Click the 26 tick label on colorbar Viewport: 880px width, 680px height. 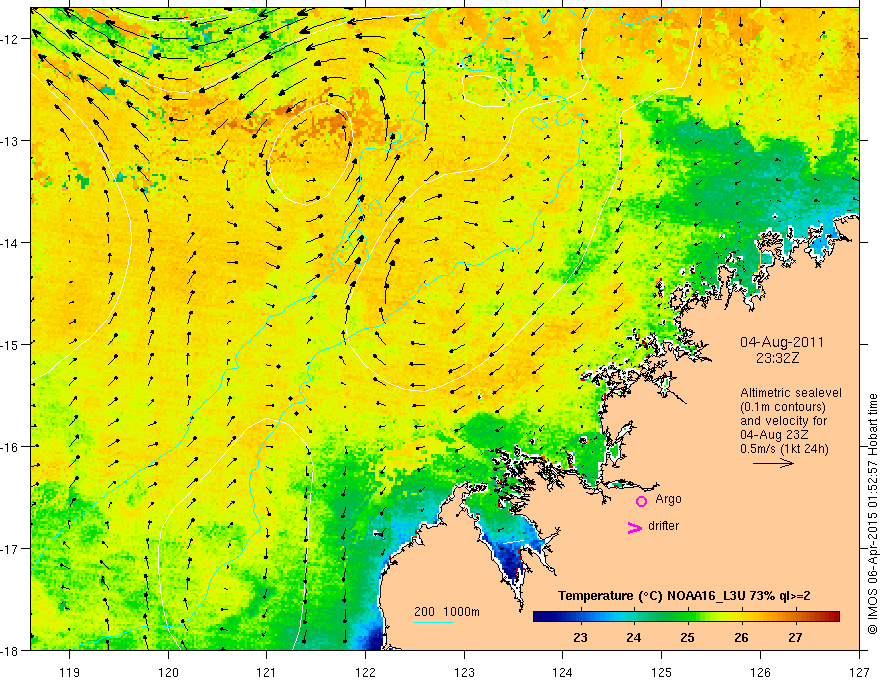[x=741, y=638]
